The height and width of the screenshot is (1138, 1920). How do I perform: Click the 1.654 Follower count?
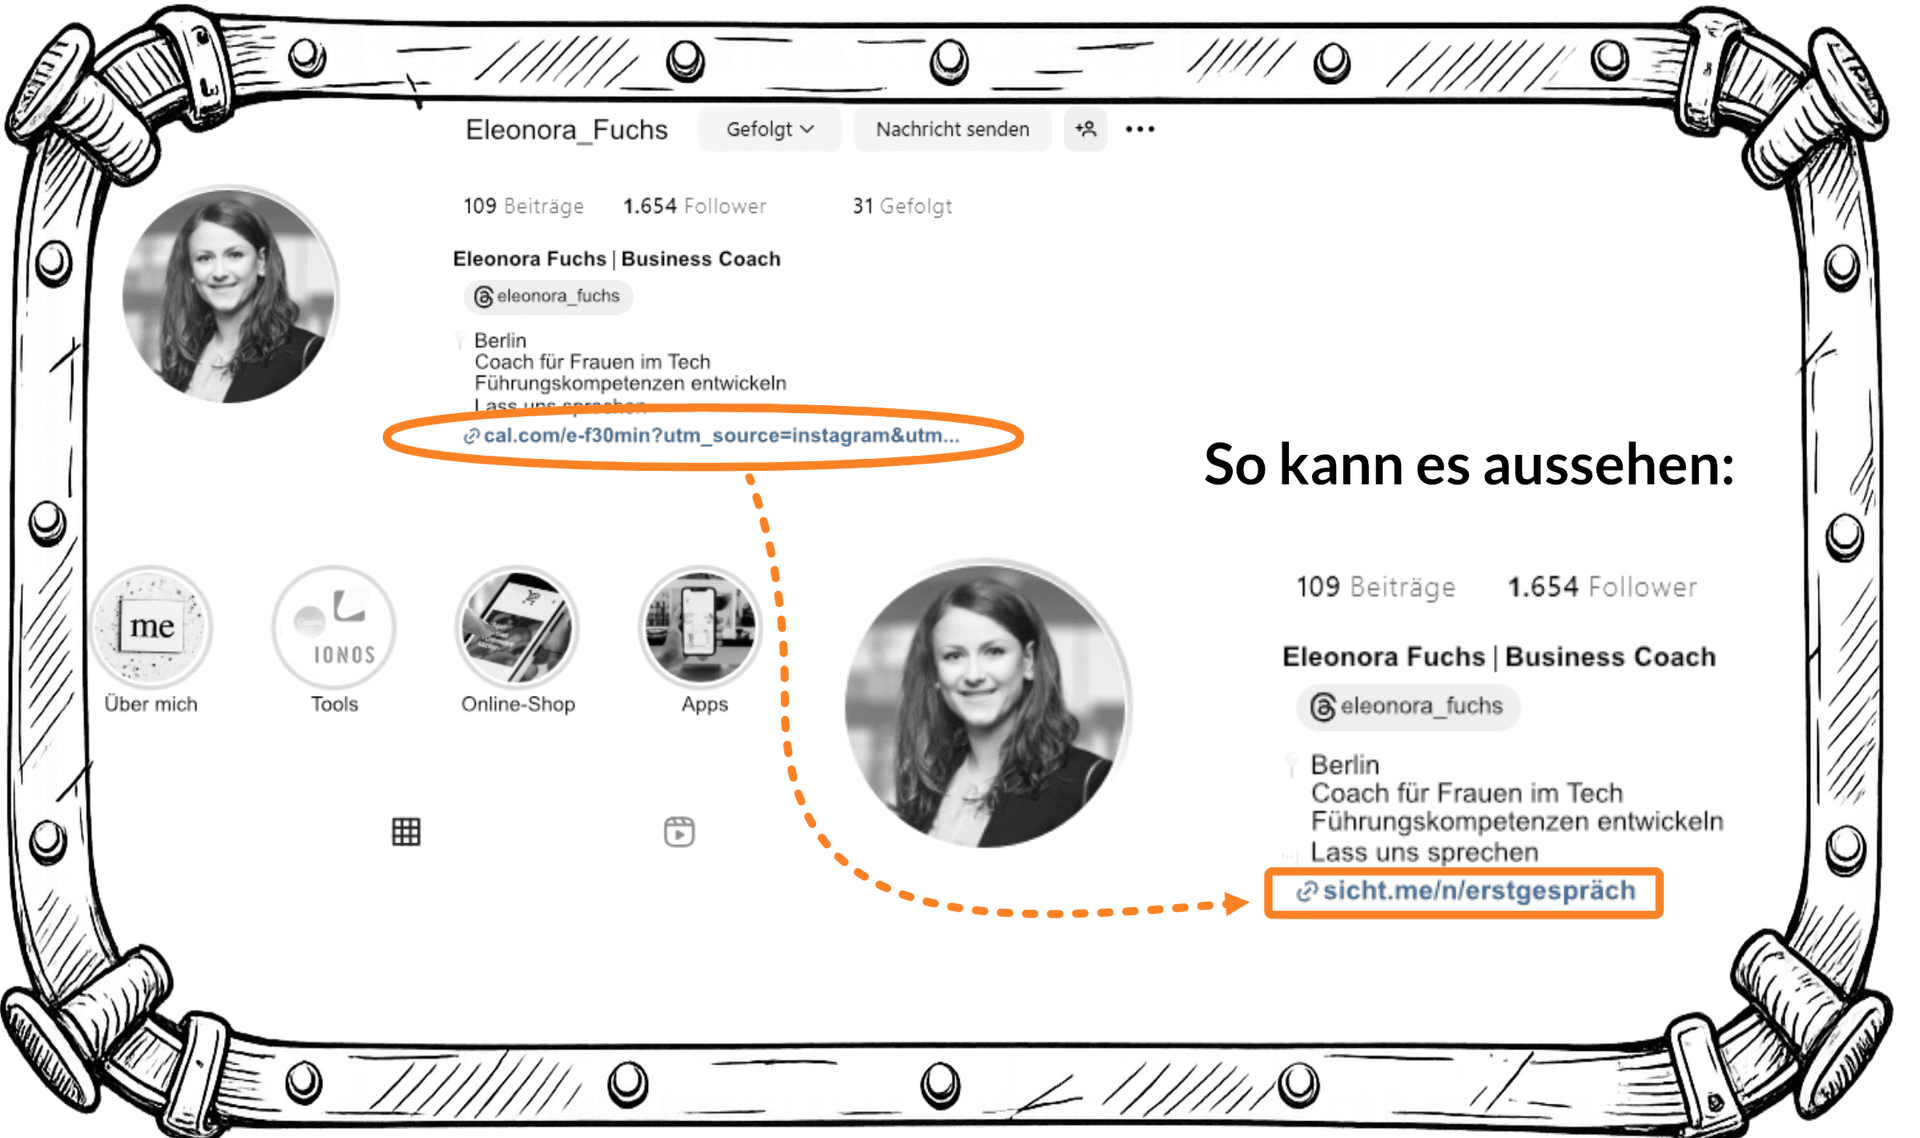tap(695, 206)
